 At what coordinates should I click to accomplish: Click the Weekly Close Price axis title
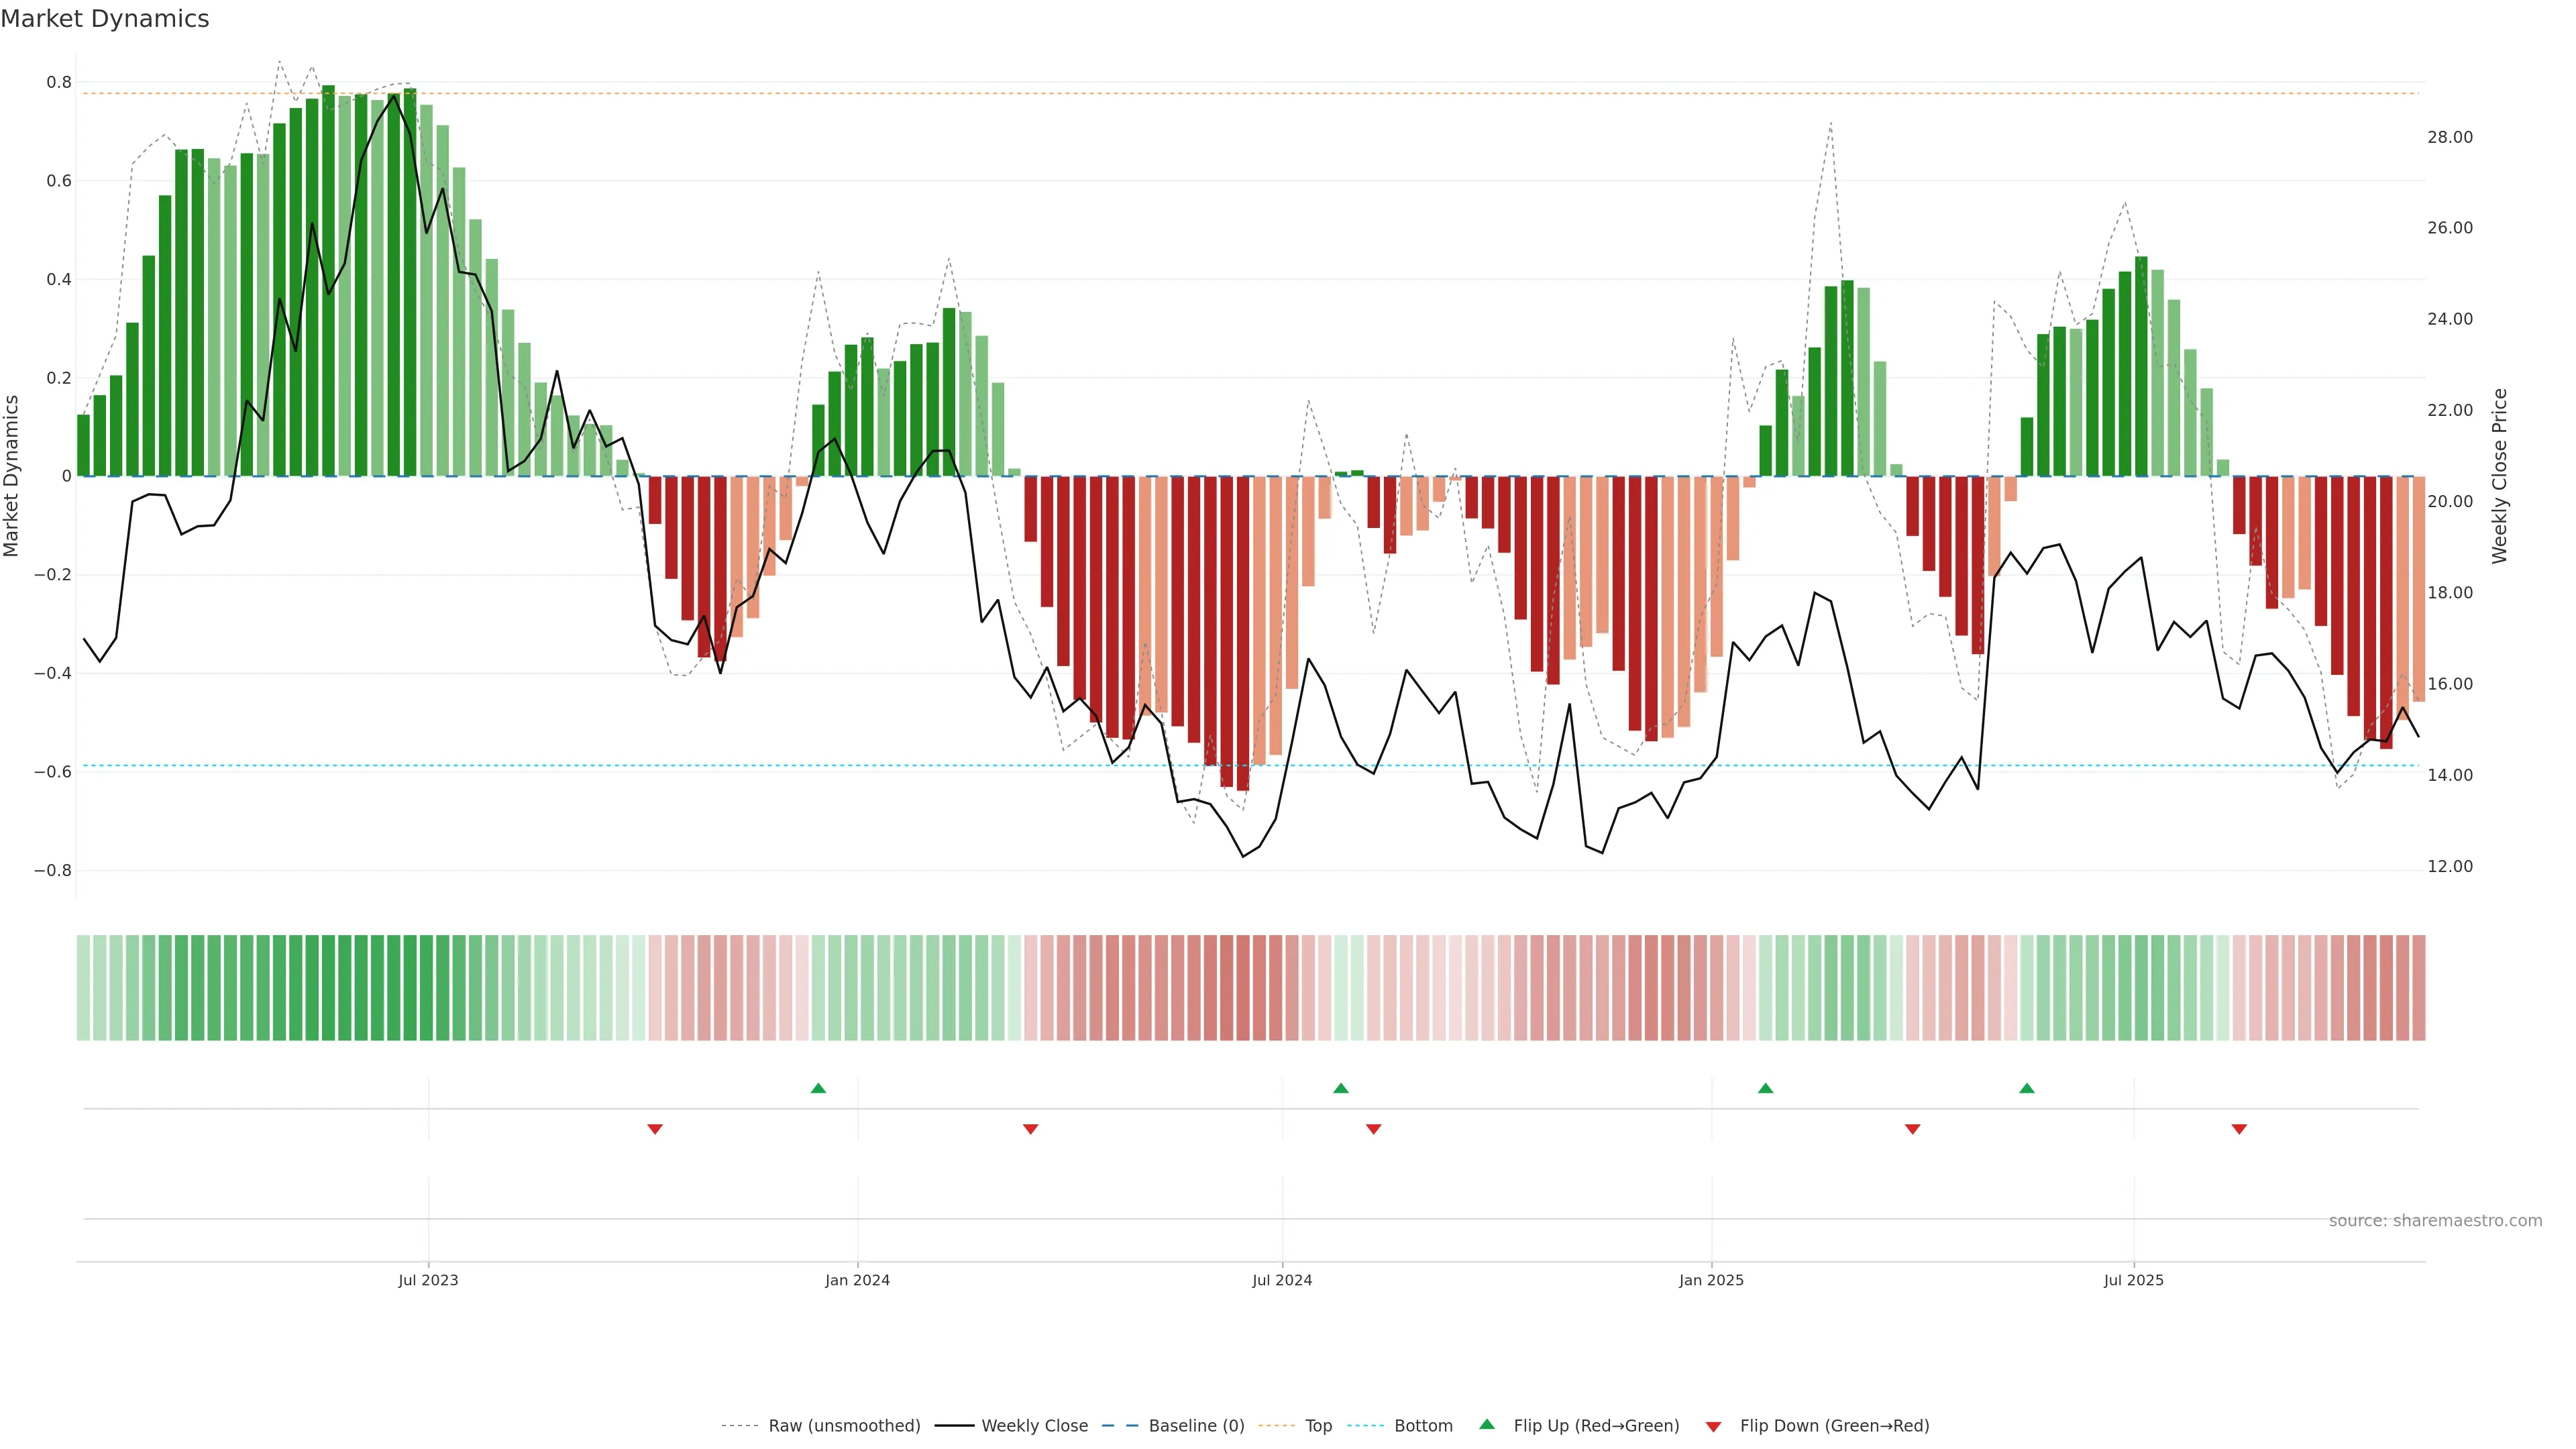tap(2500, 476)
